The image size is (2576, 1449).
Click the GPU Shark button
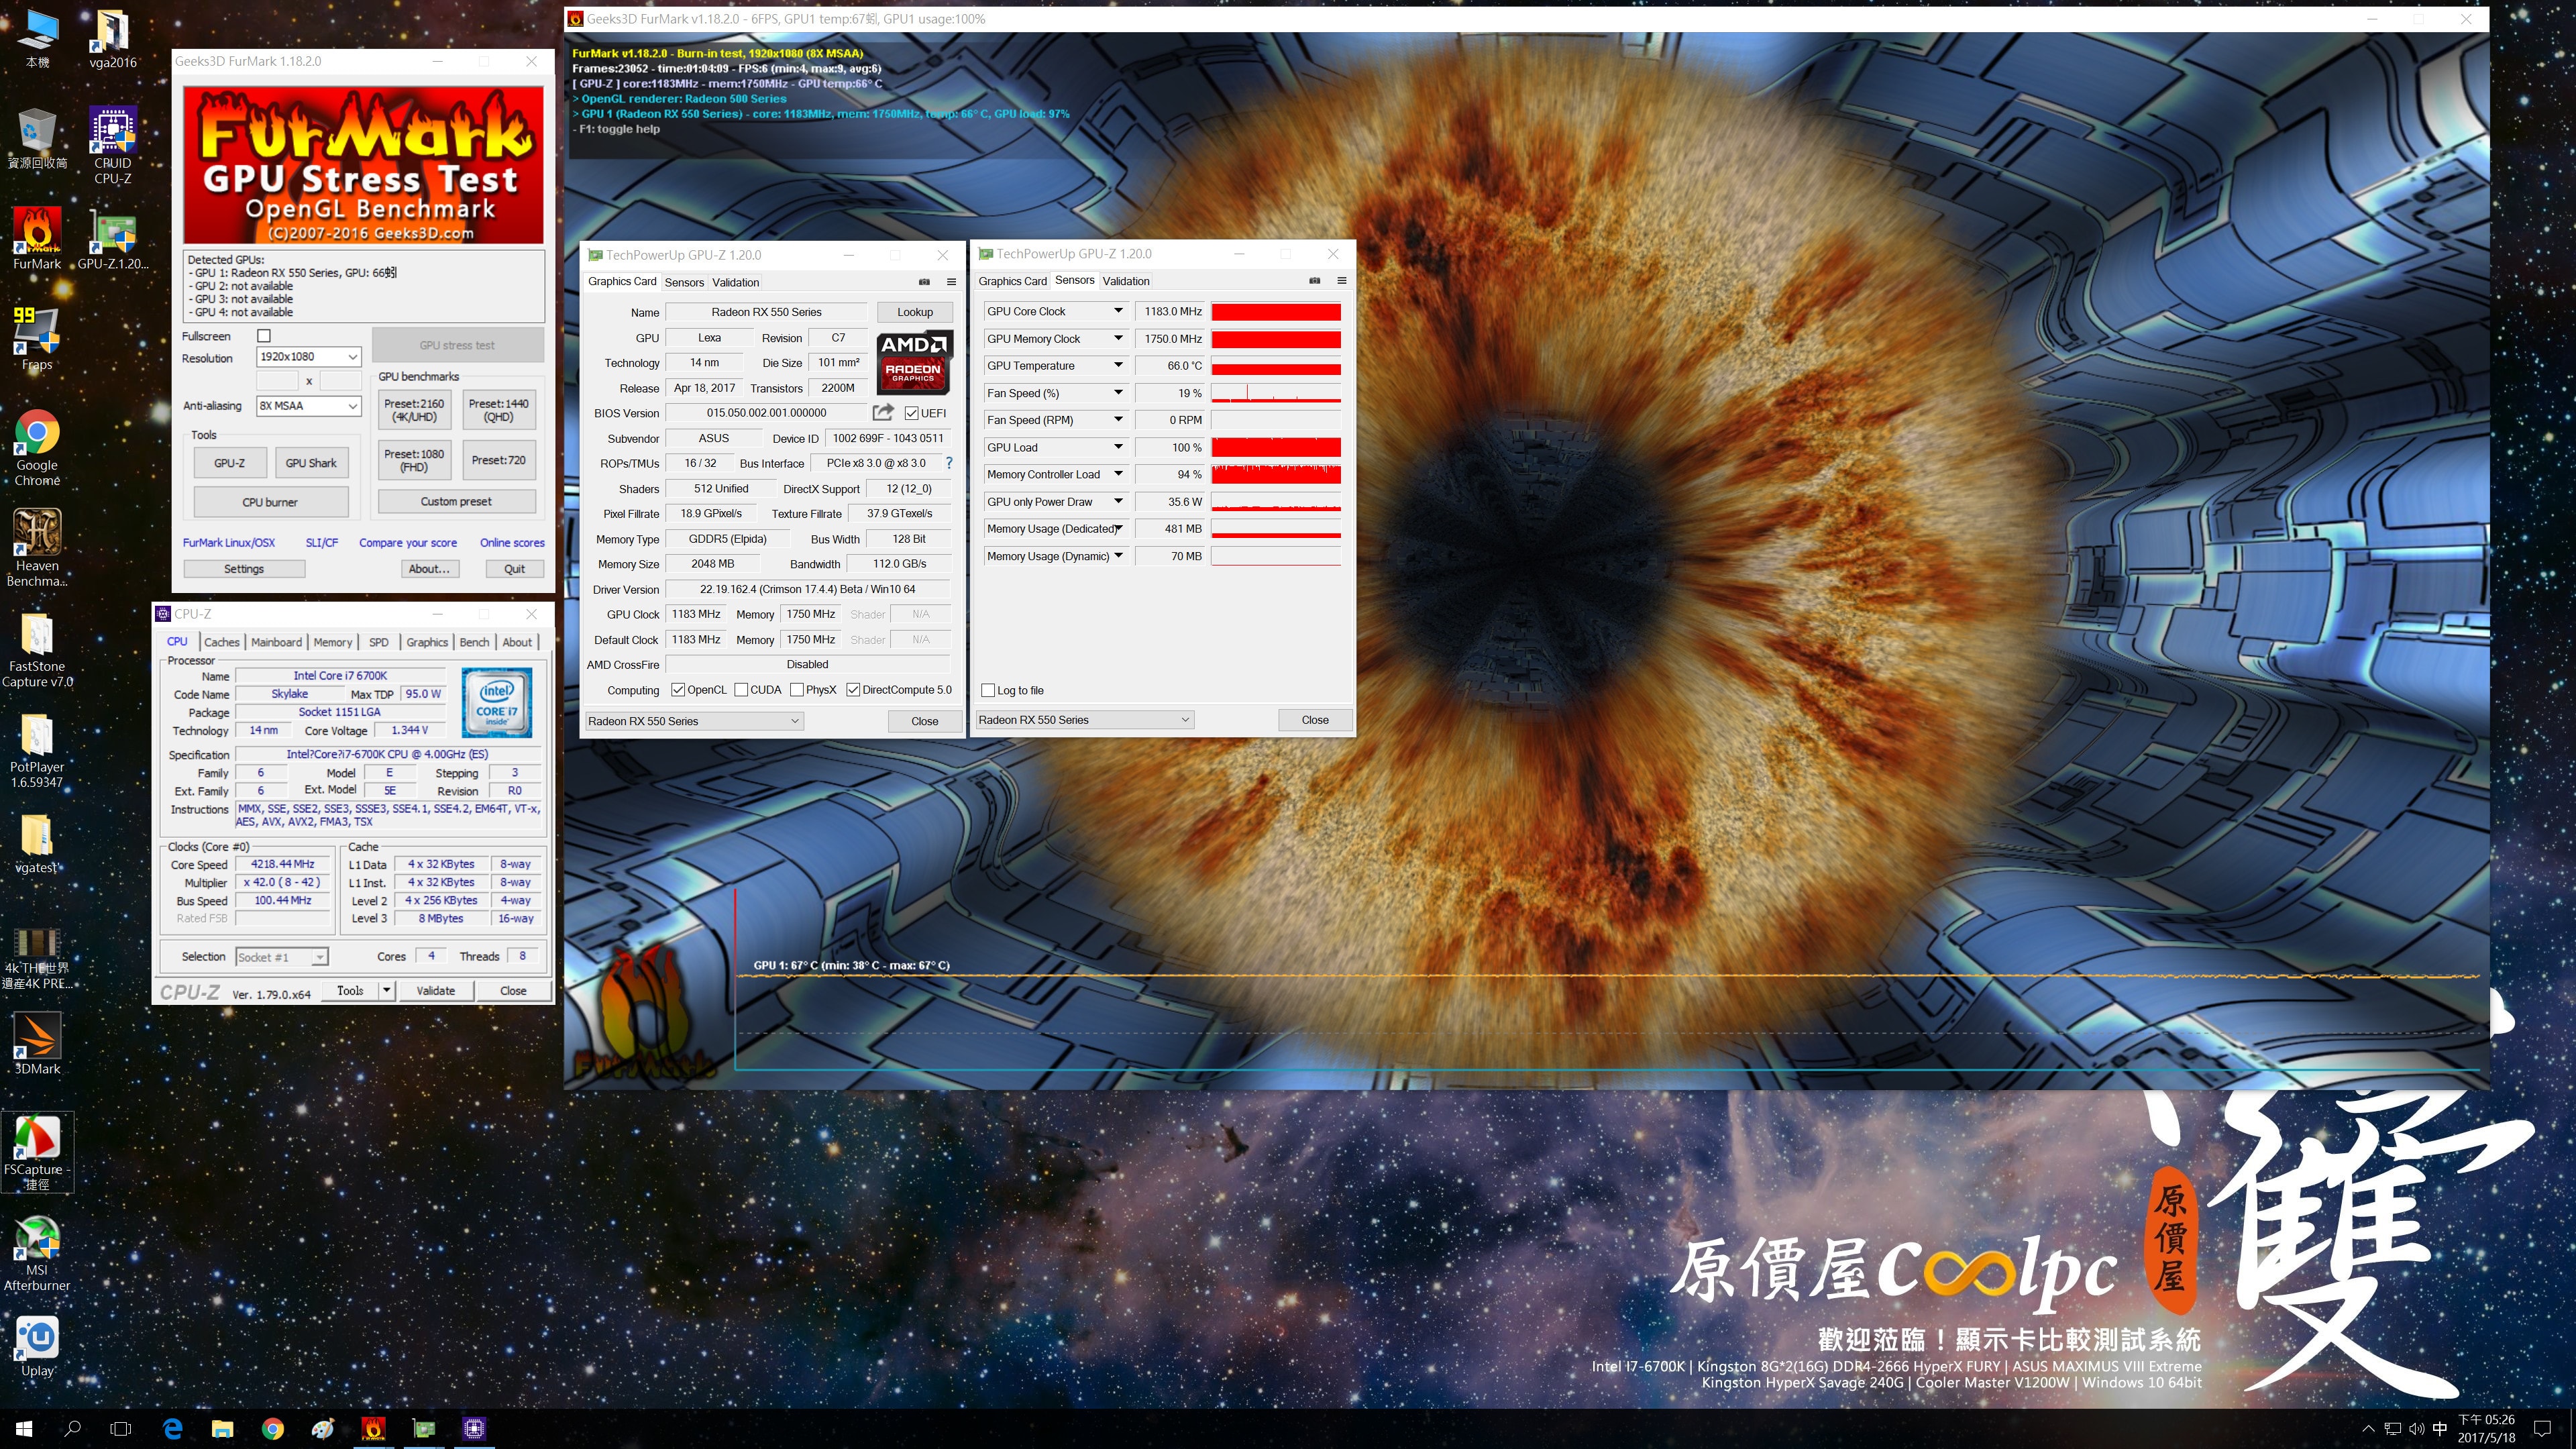[311, 463]
